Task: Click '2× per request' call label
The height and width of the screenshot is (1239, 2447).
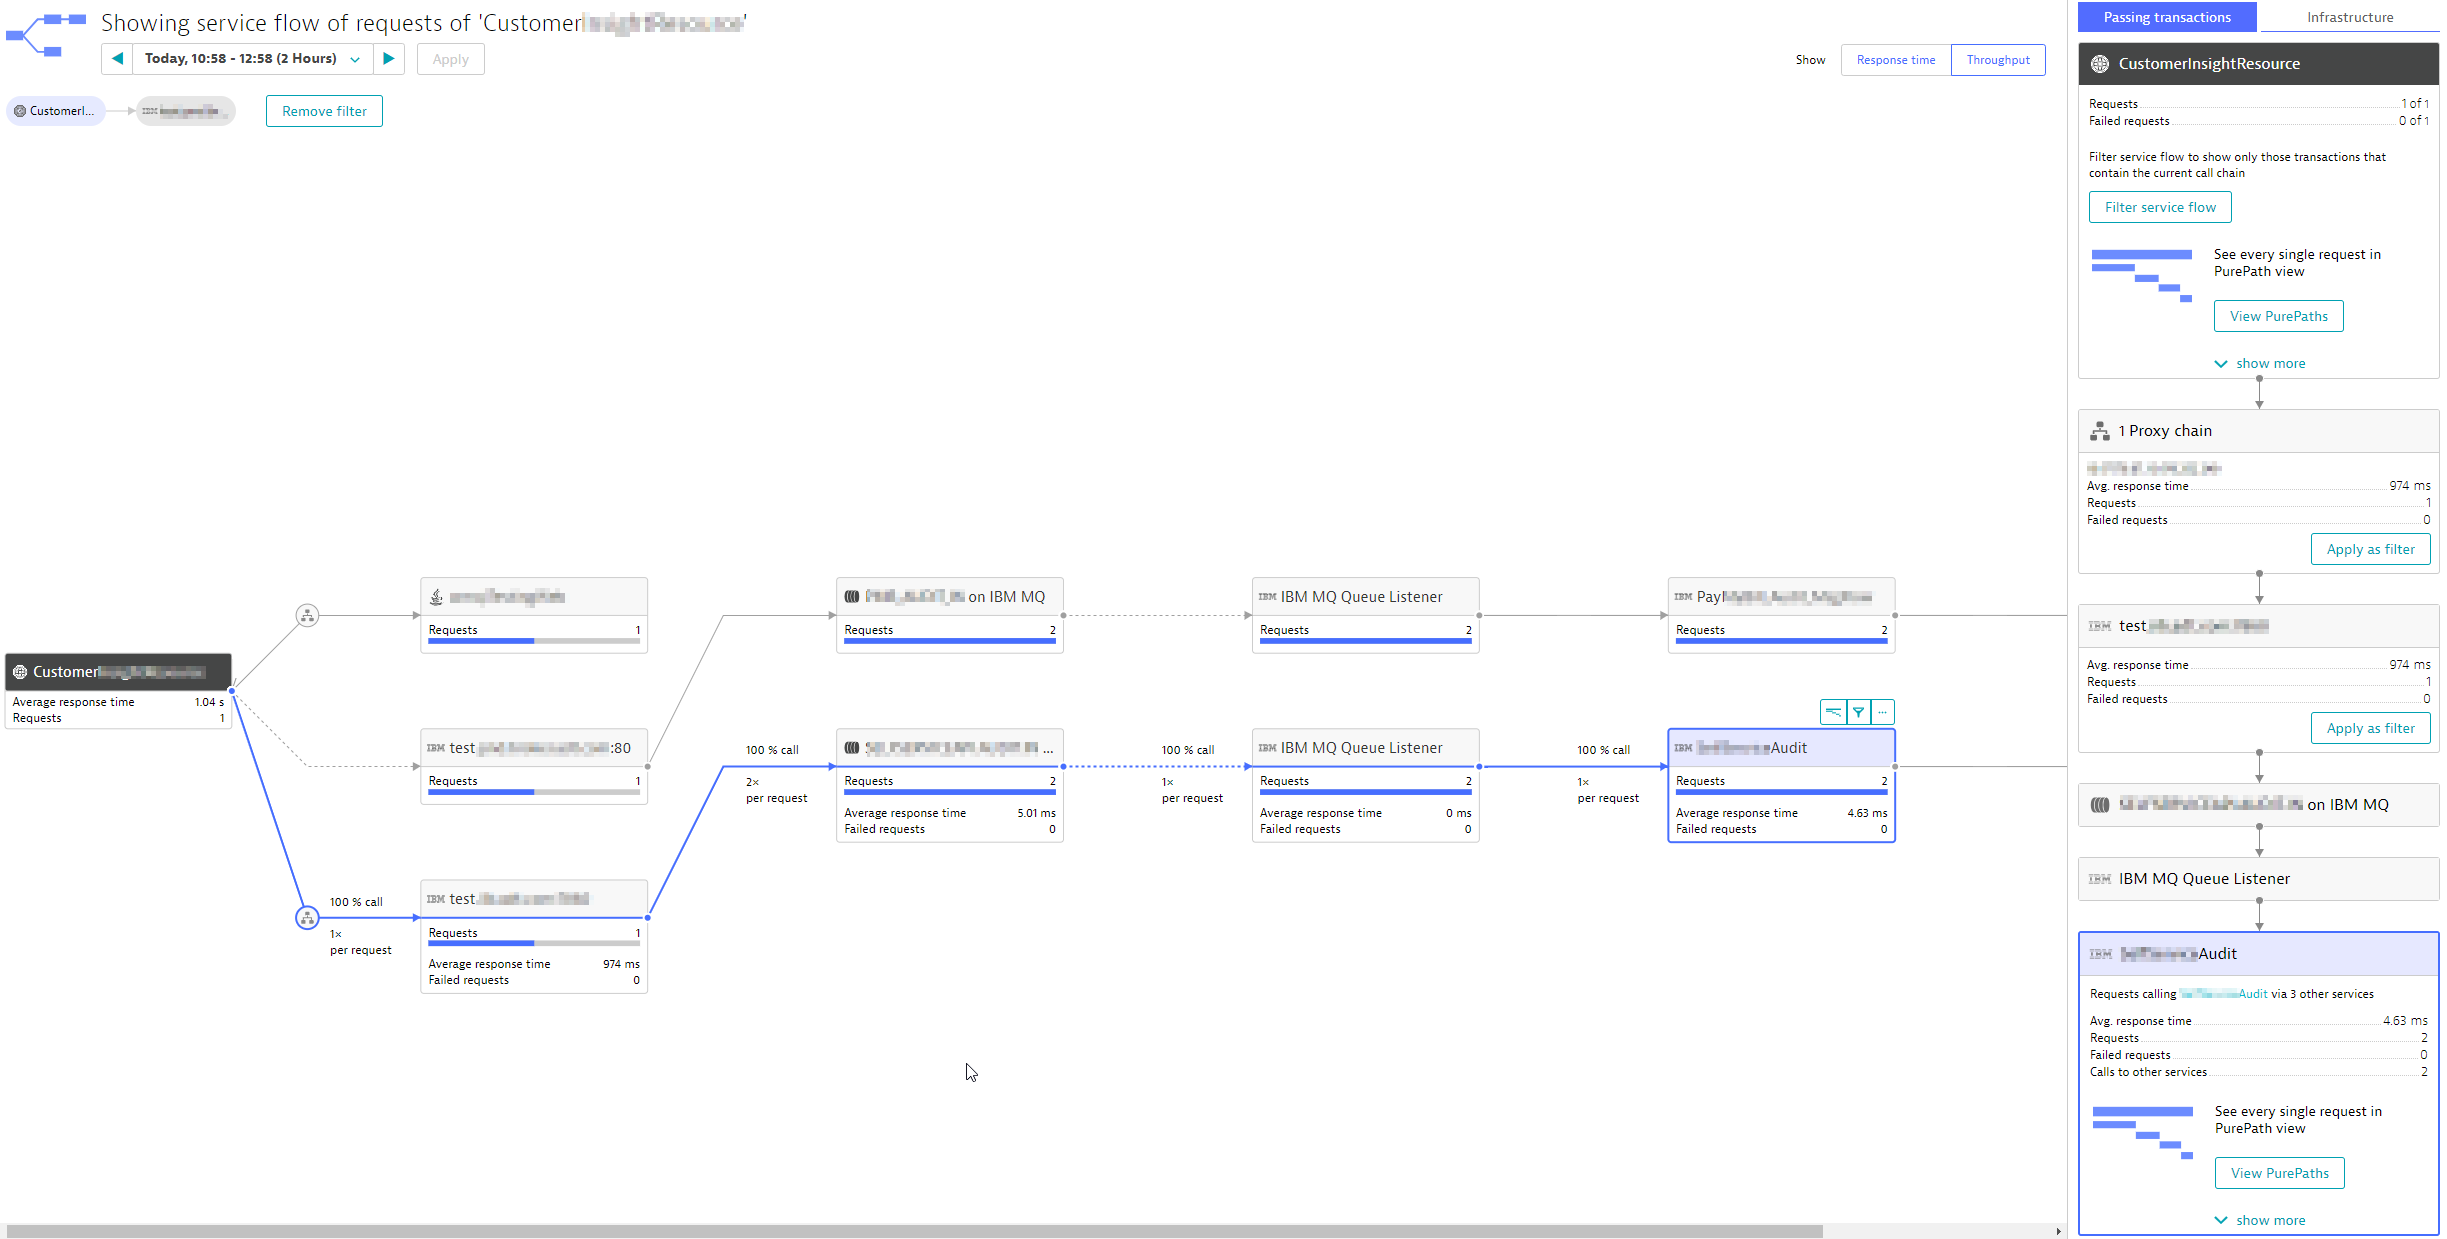Action: click(x=776, y=790)
